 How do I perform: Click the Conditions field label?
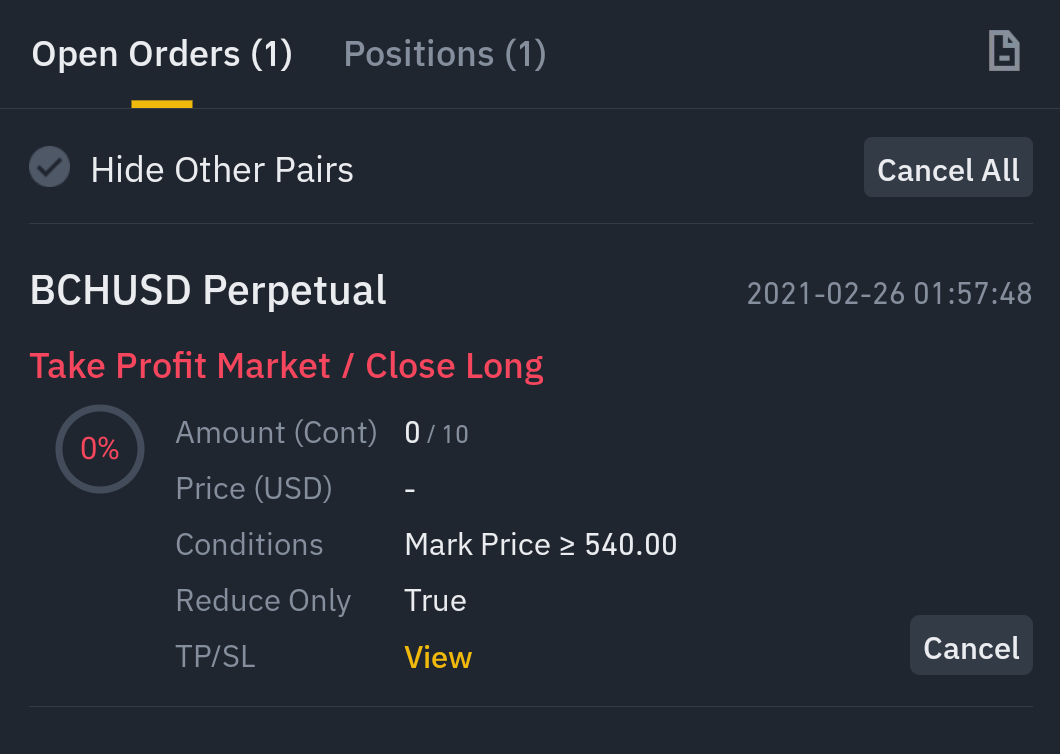click(249, 545)
